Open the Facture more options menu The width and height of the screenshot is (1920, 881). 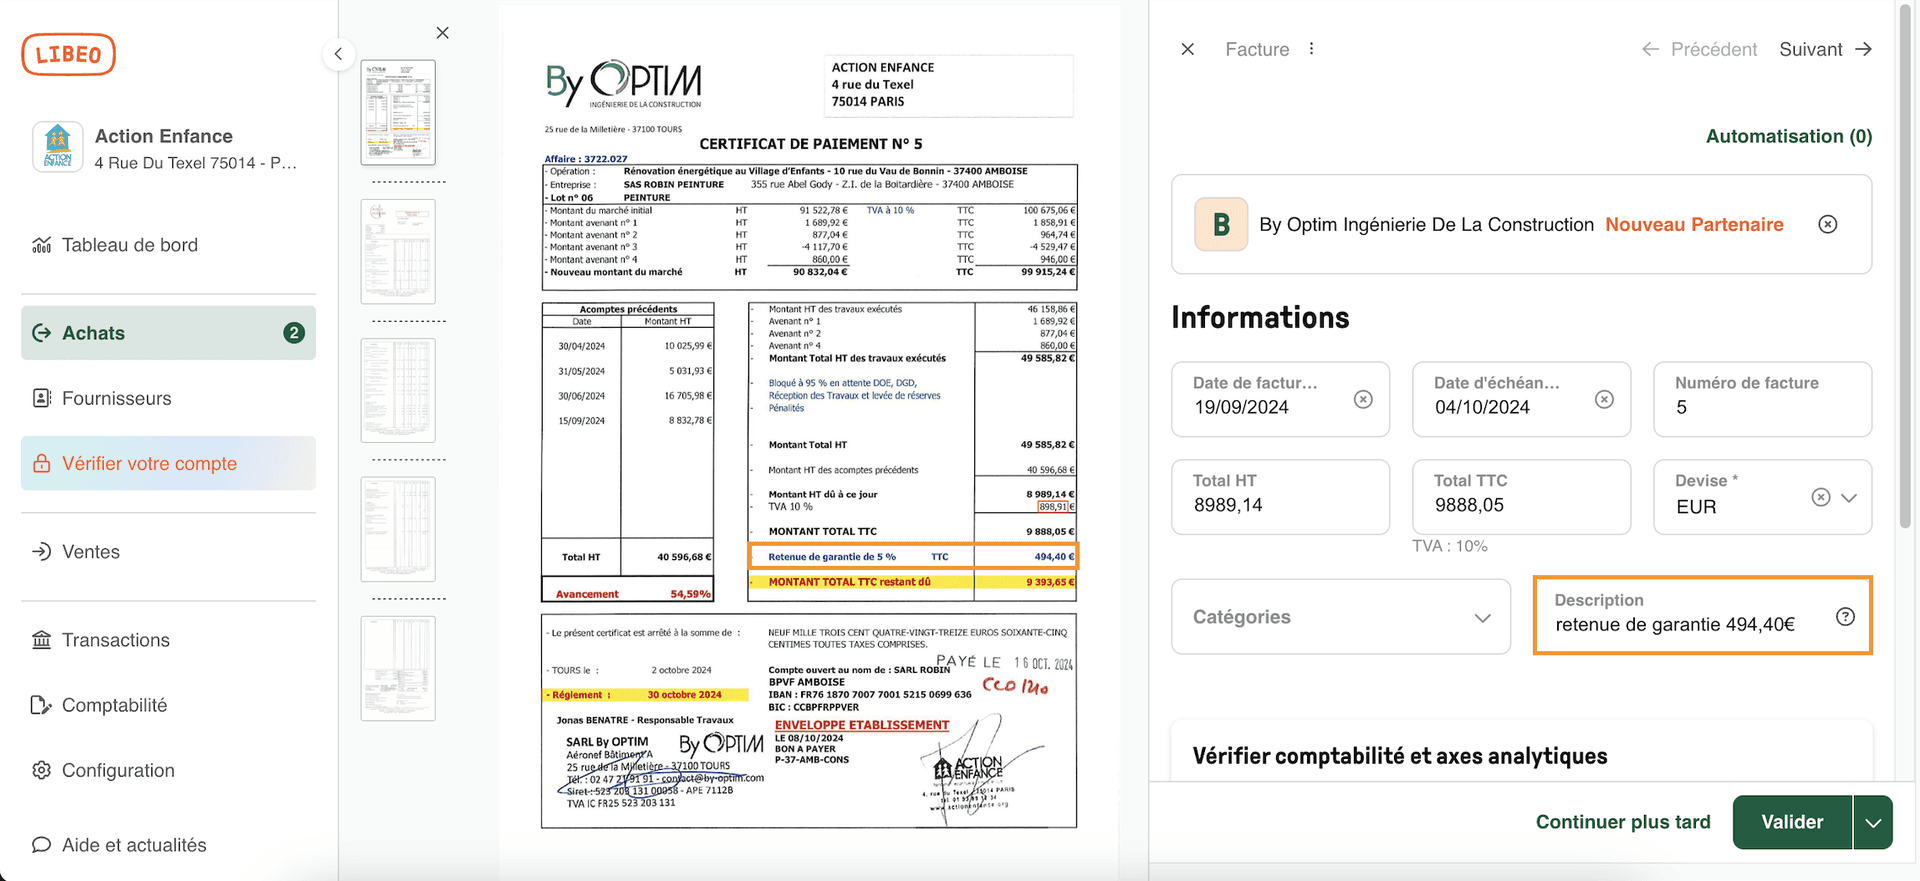tap(1311, 49)
